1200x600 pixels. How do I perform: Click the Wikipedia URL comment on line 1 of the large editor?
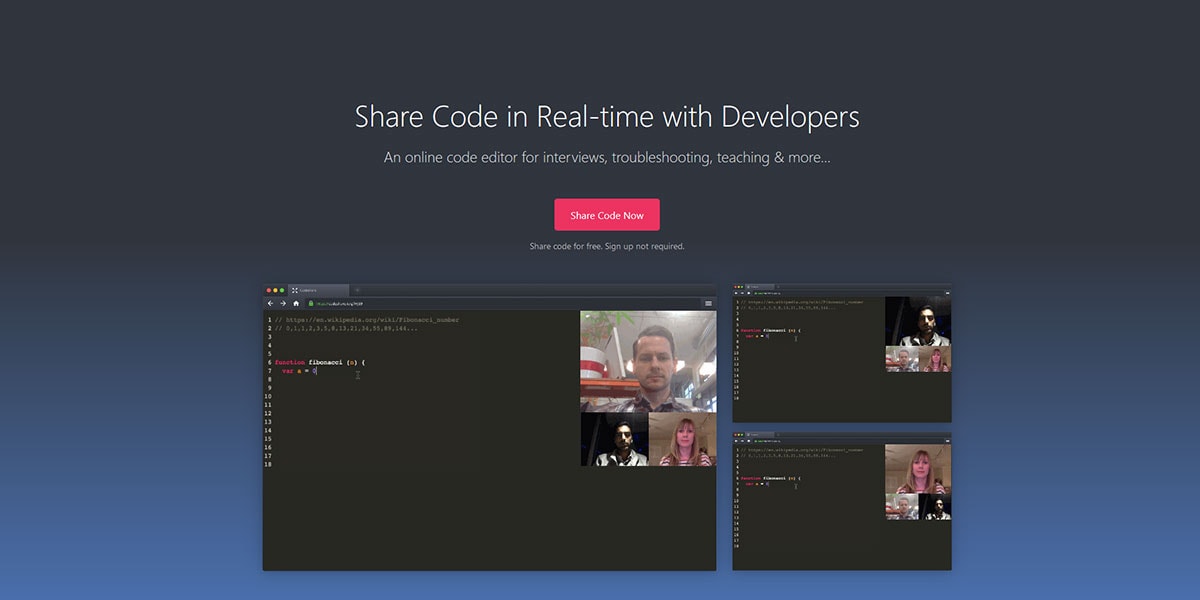[x=370, y=320]
